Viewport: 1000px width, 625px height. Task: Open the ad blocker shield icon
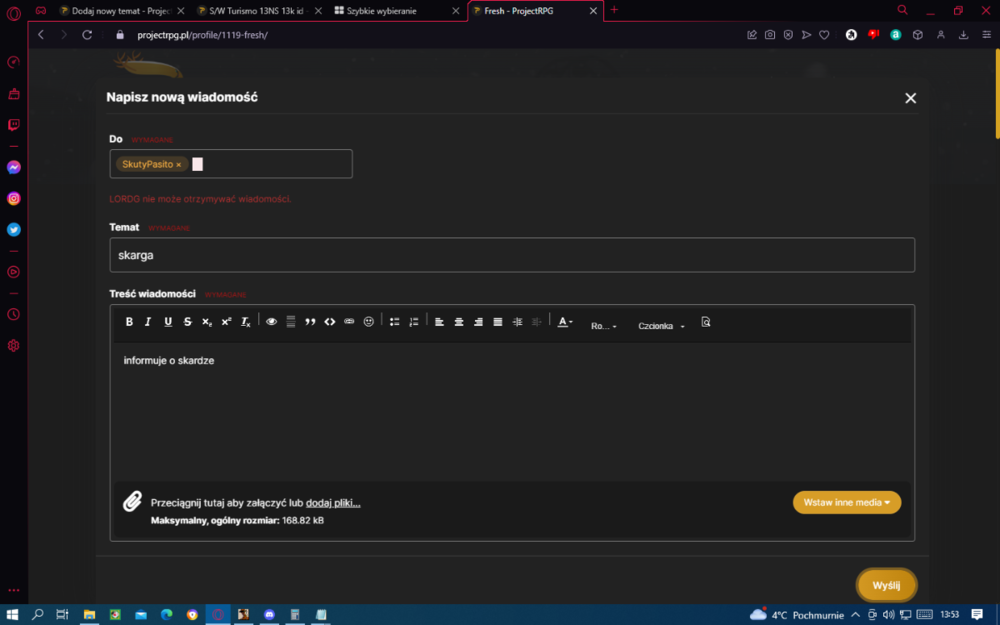(x=788, y=35)
